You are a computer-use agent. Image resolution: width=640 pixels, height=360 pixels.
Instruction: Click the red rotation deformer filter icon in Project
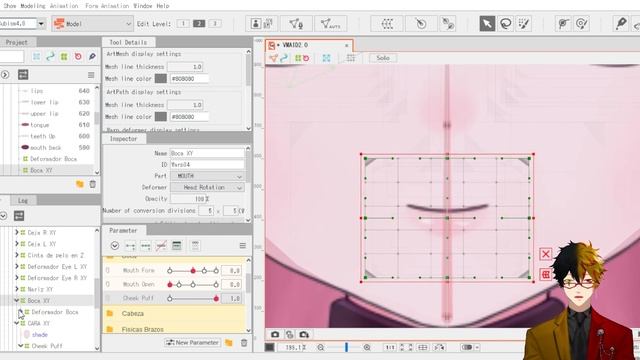point(78,57)
